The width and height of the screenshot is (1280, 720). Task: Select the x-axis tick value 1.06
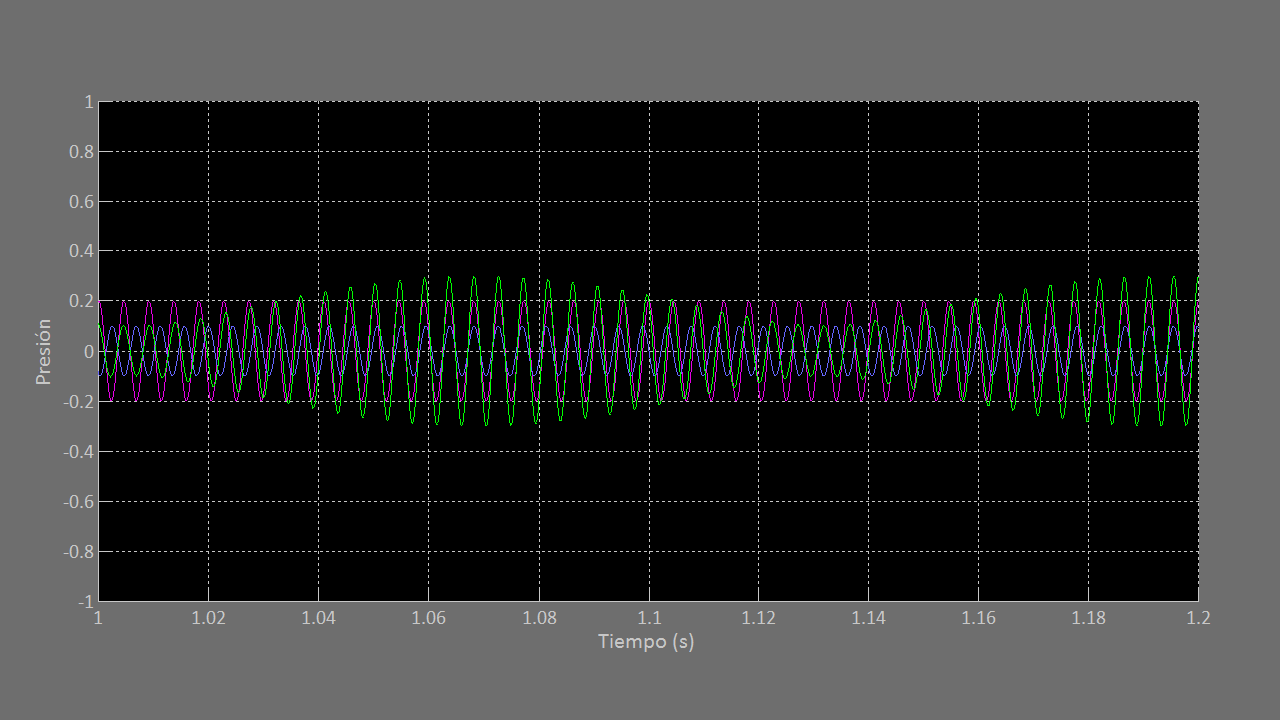tap(428, 618)
